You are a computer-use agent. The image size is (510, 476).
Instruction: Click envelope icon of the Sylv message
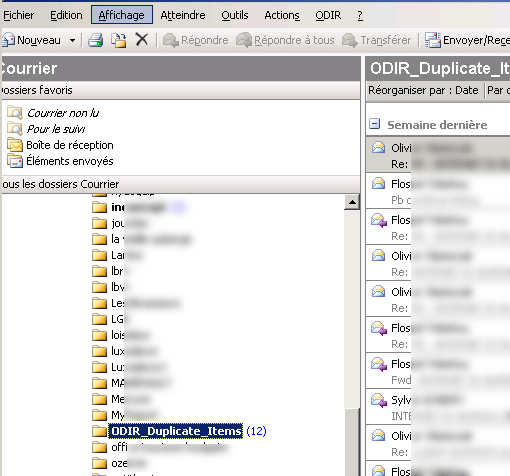point(378,400)
